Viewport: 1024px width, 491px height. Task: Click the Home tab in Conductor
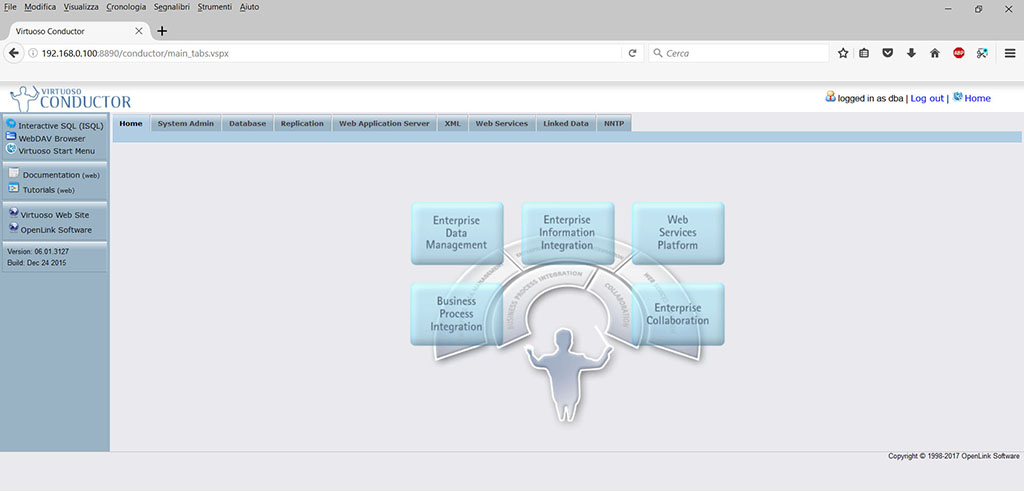pyautogui.click(x=131, y=123)
